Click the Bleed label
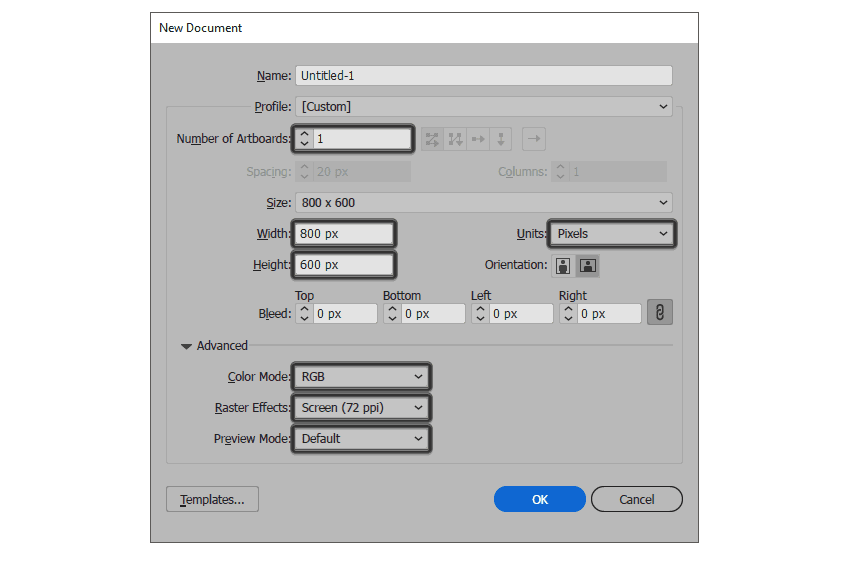This screenshot has width=850, height=578. pos(275,313)
